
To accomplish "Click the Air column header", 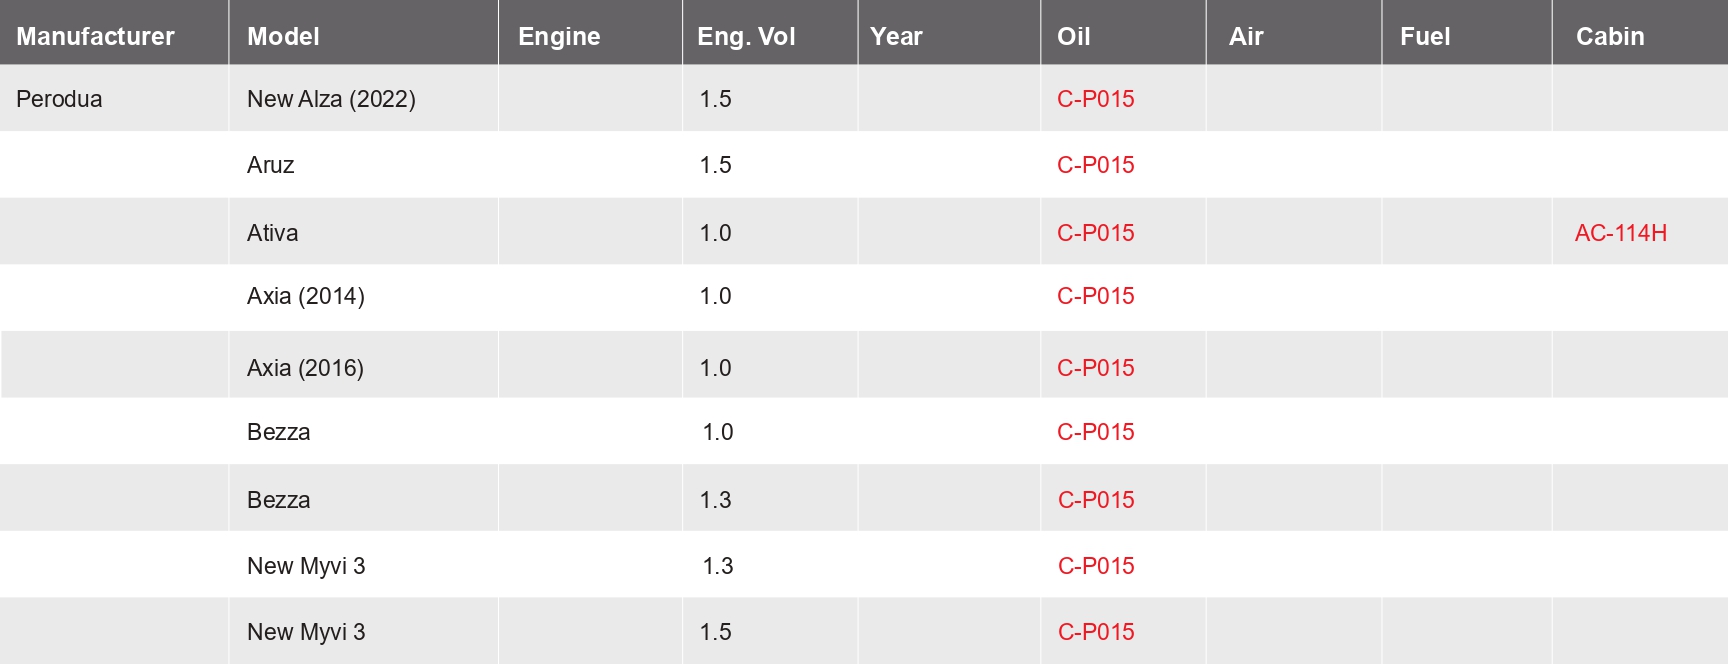I will coord(1246,37).
